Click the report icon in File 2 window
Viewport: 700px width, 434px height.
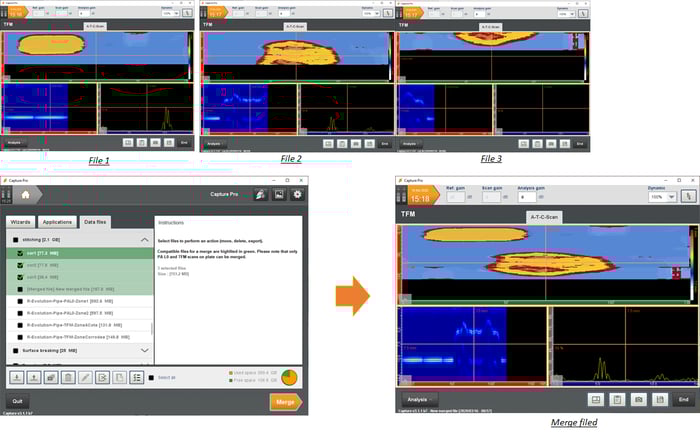342,144
